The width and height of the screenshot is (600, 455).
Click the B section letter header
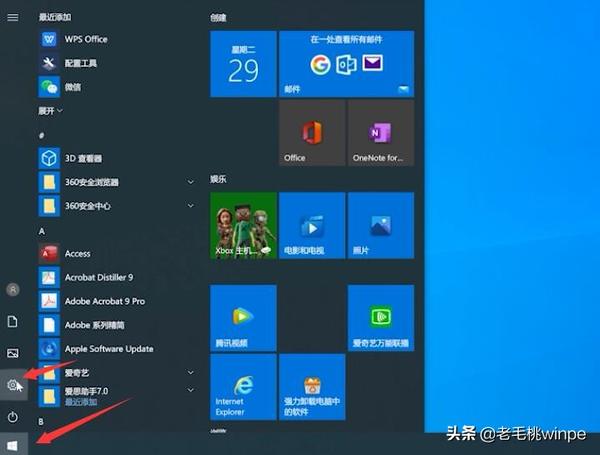coord(41,421)
